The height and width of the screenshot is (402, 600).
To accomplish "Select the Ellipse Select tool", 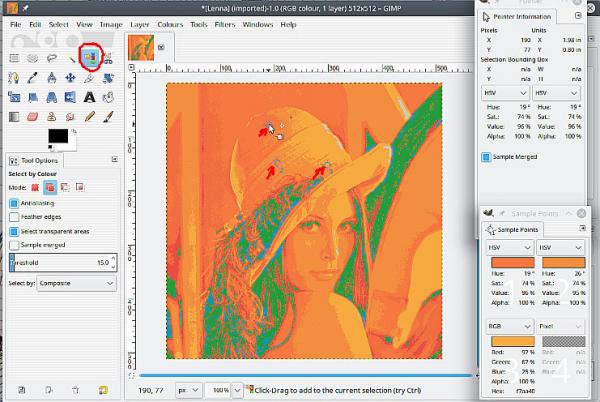I will tap(33, 58).
